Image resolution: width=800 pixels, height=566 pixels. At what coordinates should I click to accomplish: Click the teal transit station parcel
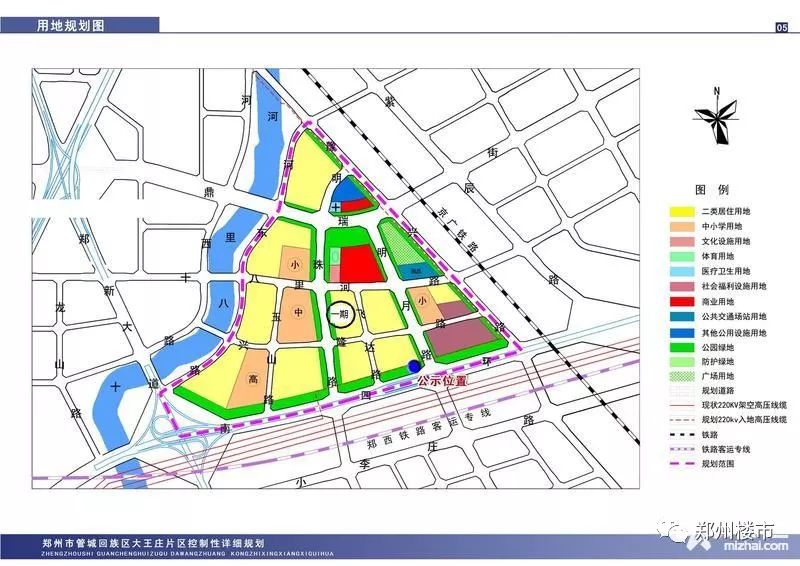point(416,271)
